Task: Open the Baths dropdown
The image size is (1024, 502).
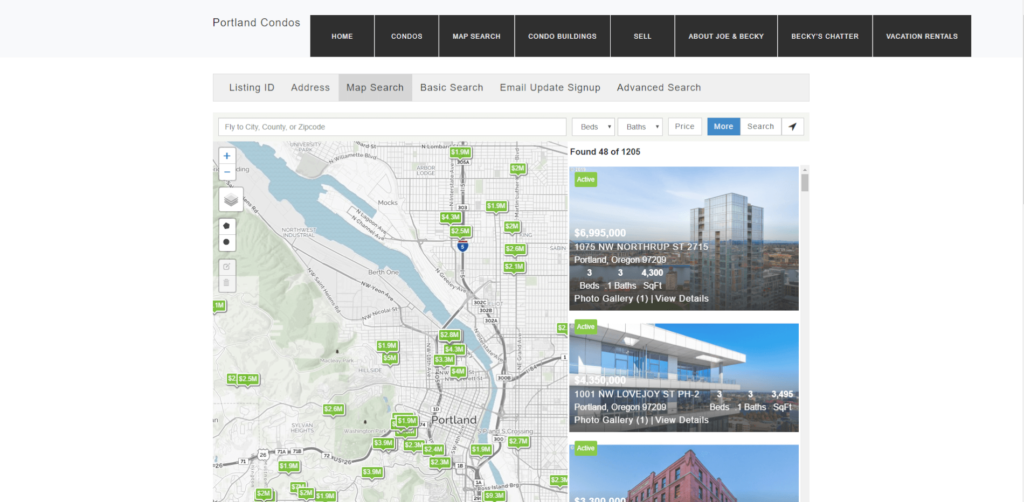Action: (x=640, y=127)
